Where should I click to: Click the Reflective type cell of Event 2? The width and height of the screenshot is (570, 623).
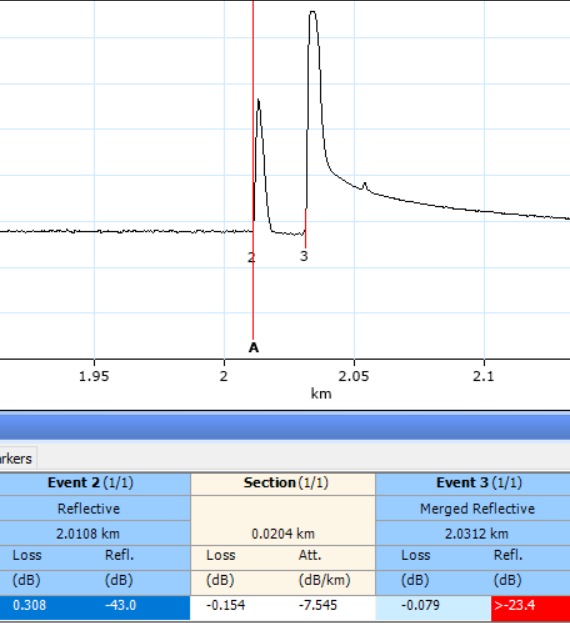[89, 509]
